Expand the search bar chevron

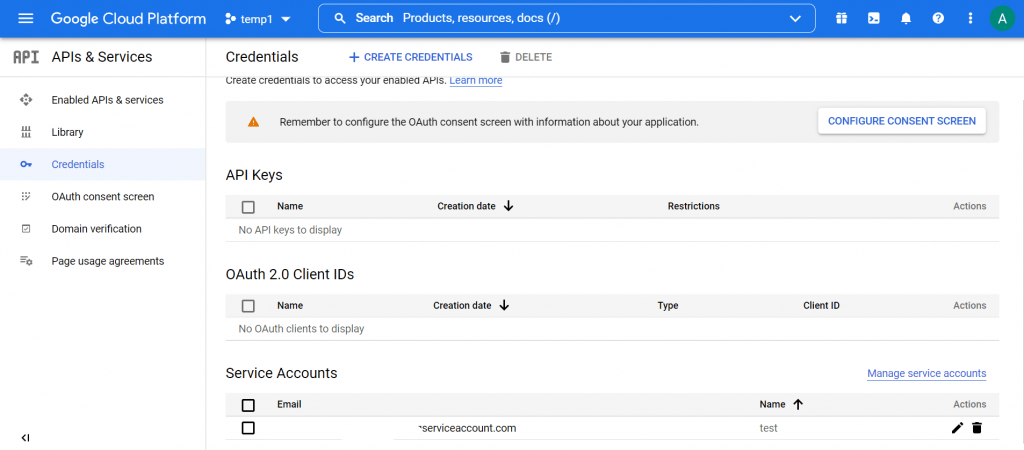tap(795, 18)
